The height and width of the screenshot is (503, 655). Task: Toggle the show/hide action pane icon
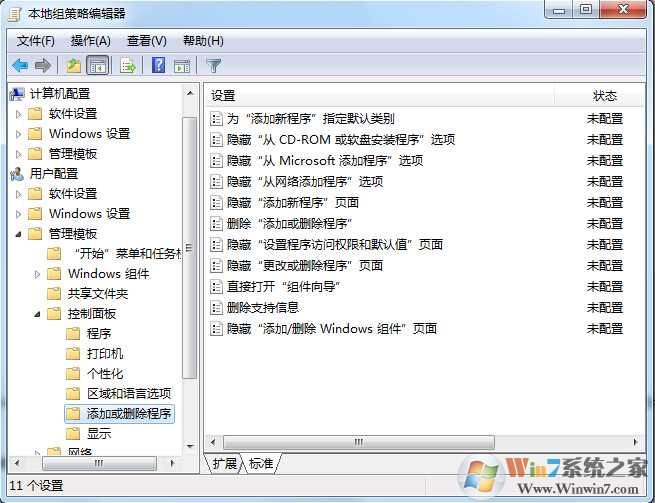tap(182, 66)
